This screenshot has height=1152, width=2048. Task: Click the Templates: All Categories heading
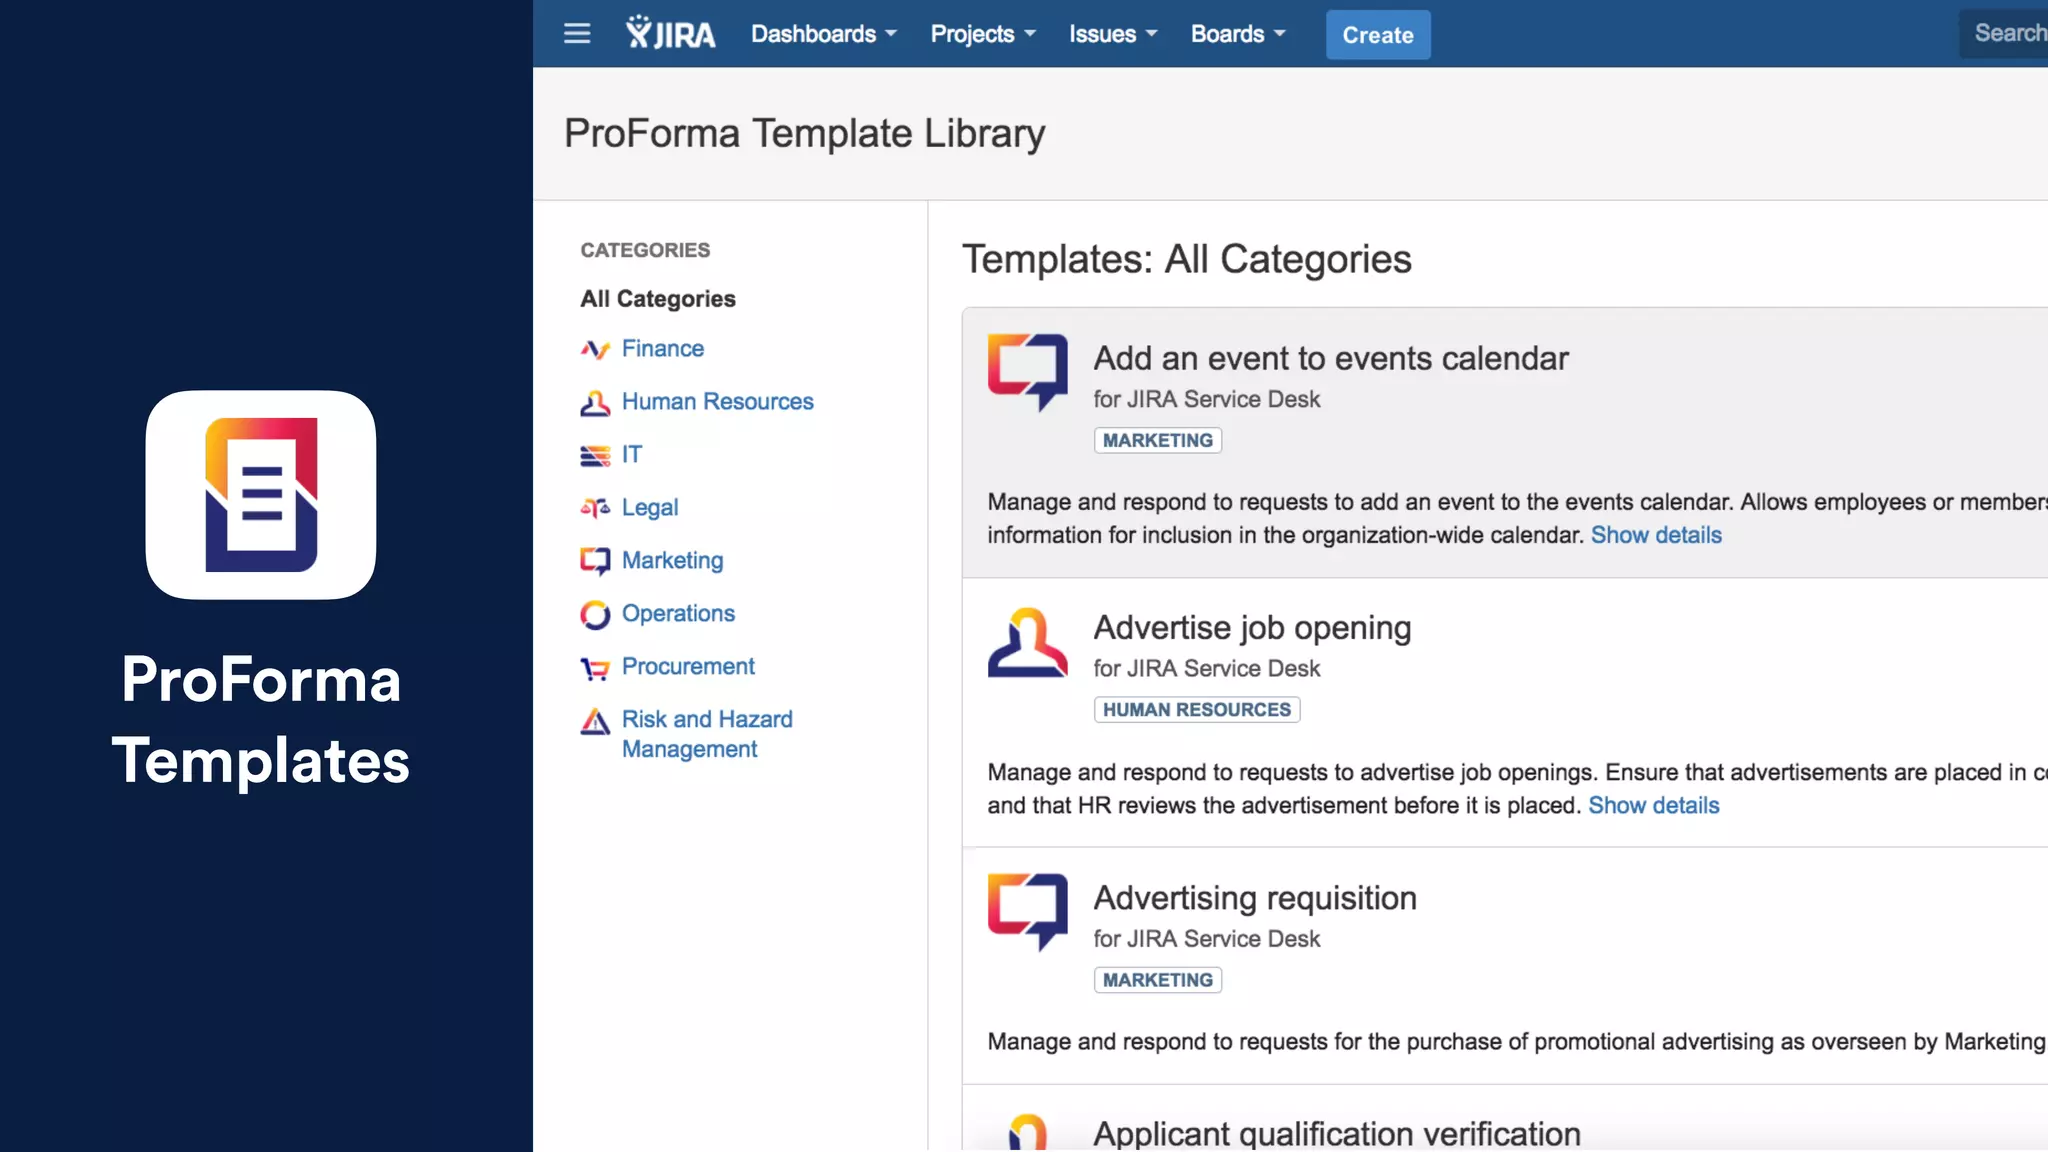point(1187,259)
